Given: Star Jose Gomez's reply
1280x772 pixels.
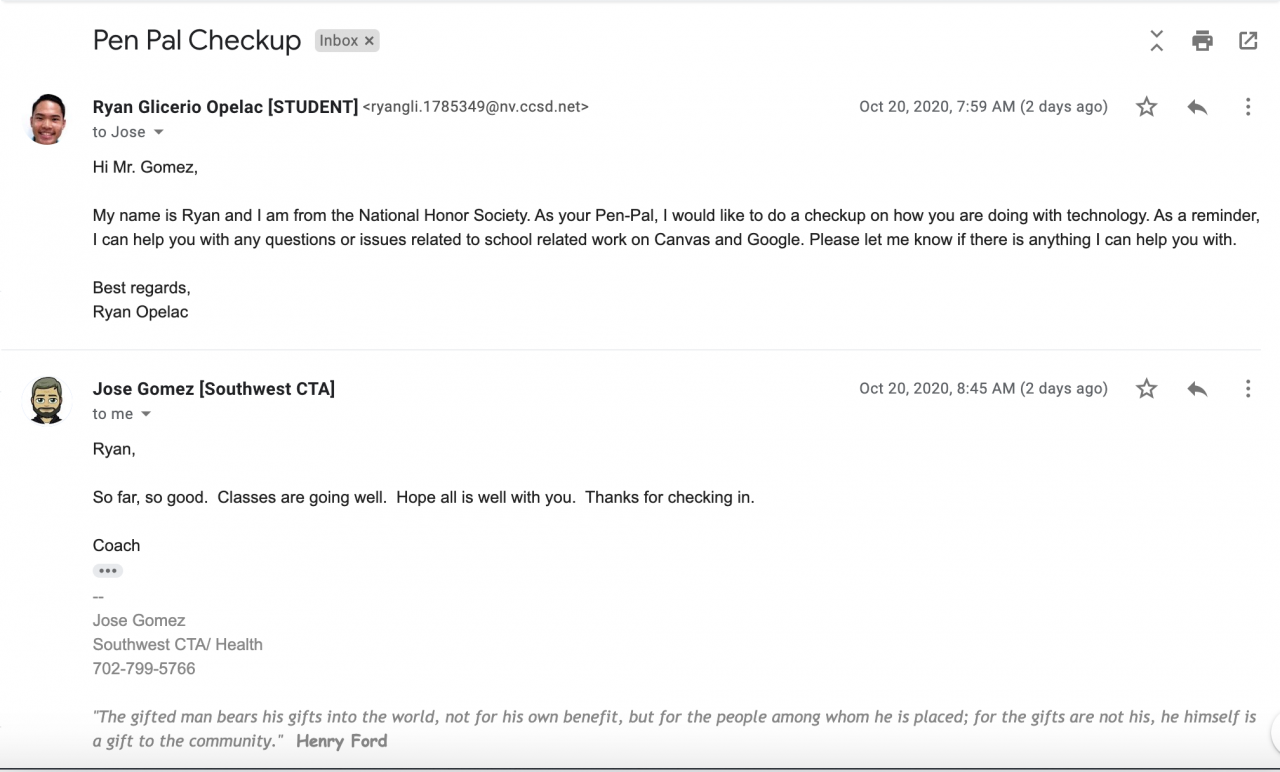Looking at the screenshot, I should coord(1147,389).
